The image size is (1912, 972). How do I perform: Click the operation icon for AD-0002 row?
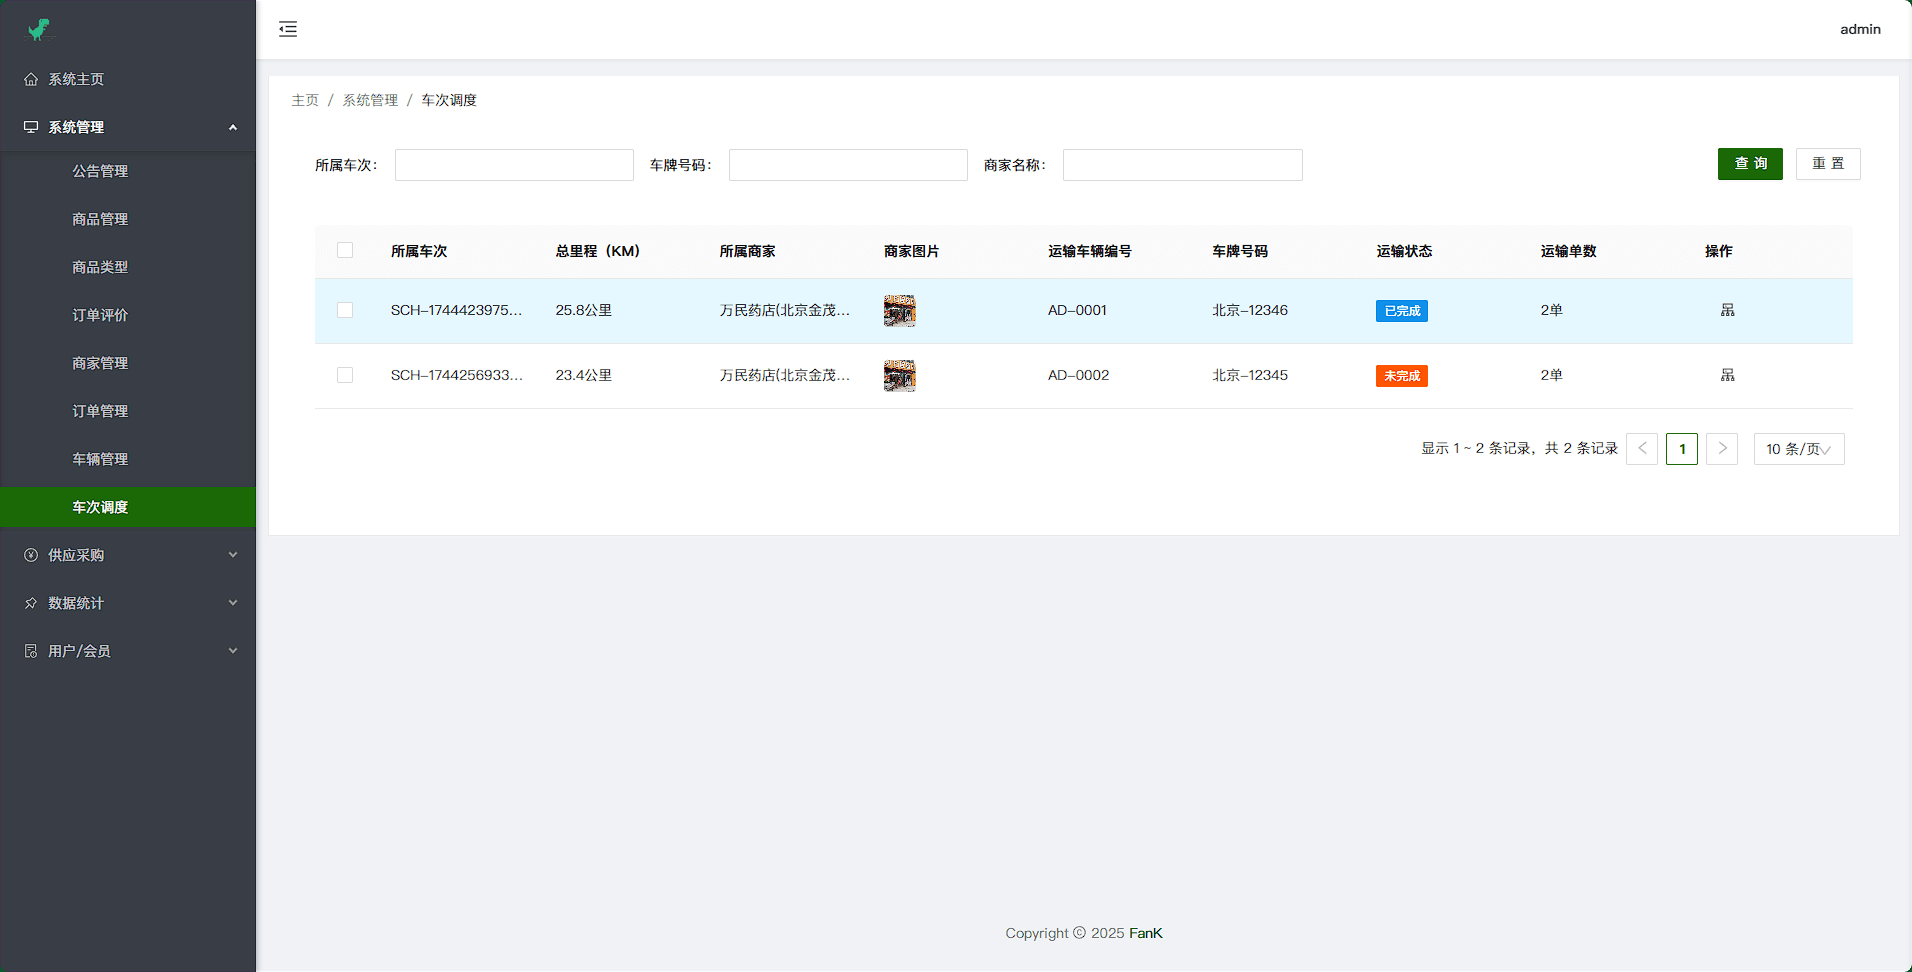(1727, 375)
